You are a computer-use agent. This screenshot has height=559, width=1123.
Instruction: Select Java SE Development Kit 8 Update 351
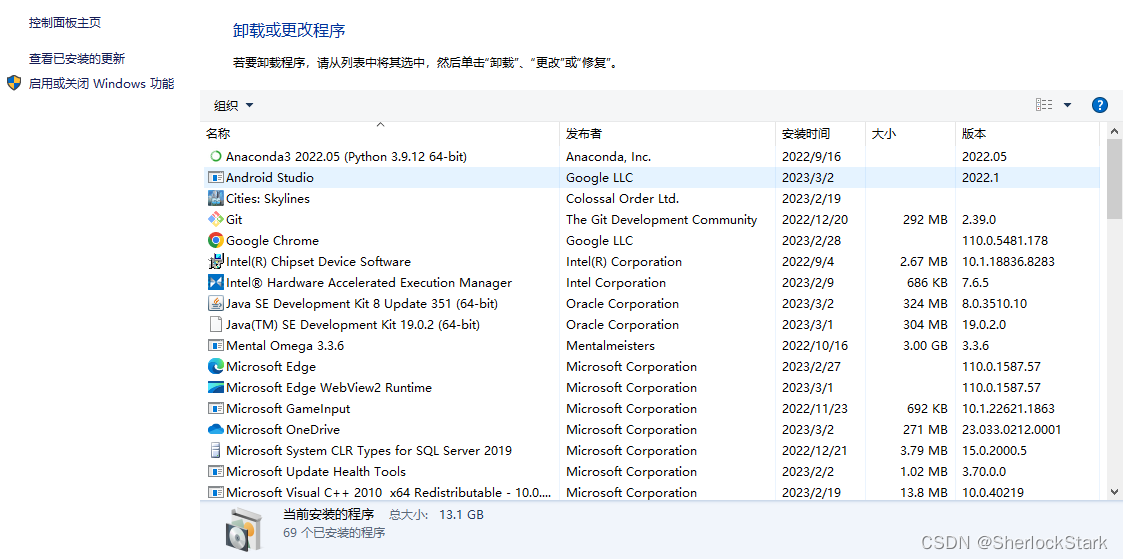pos(362,303)
